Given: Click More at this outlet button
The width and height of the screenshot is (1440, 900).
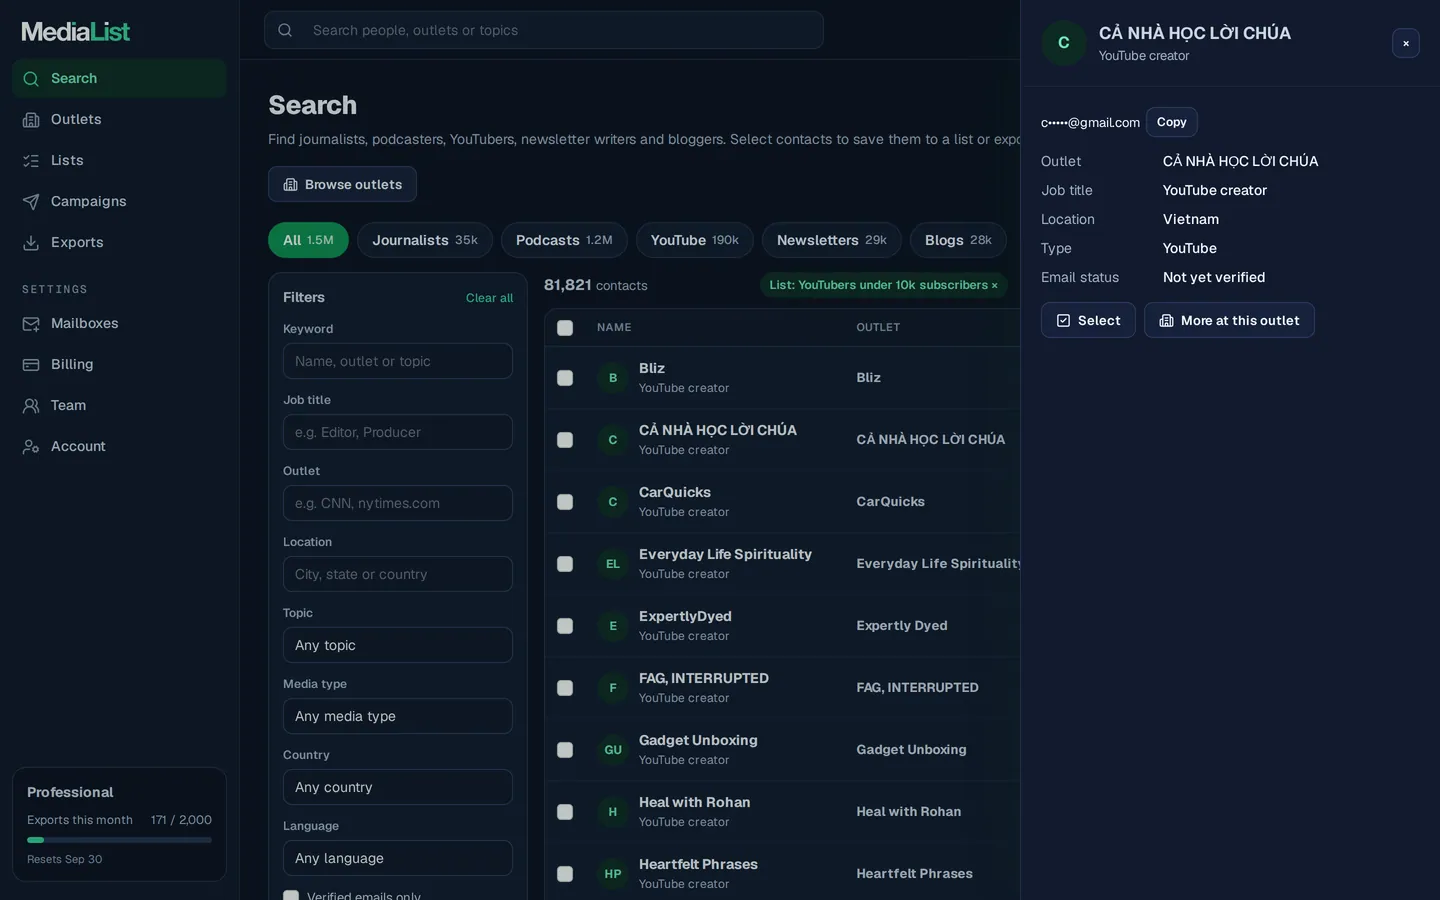Looking at the screenshot, I should tap(1229, 320).
